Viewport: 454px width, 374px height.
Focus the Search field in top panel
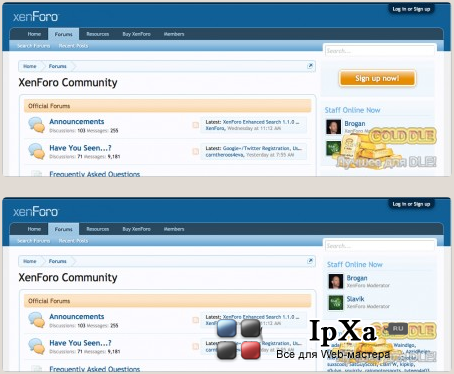(x=380, y=51)
